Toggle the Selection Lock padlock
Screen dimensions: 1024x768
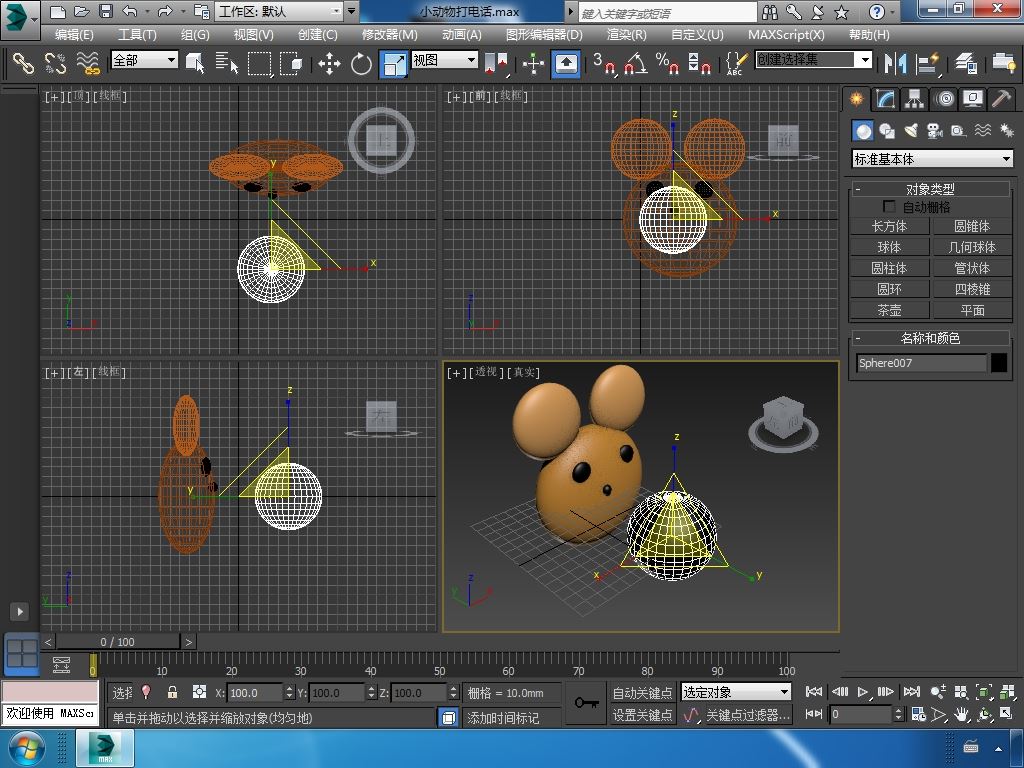tap(172, 692)
